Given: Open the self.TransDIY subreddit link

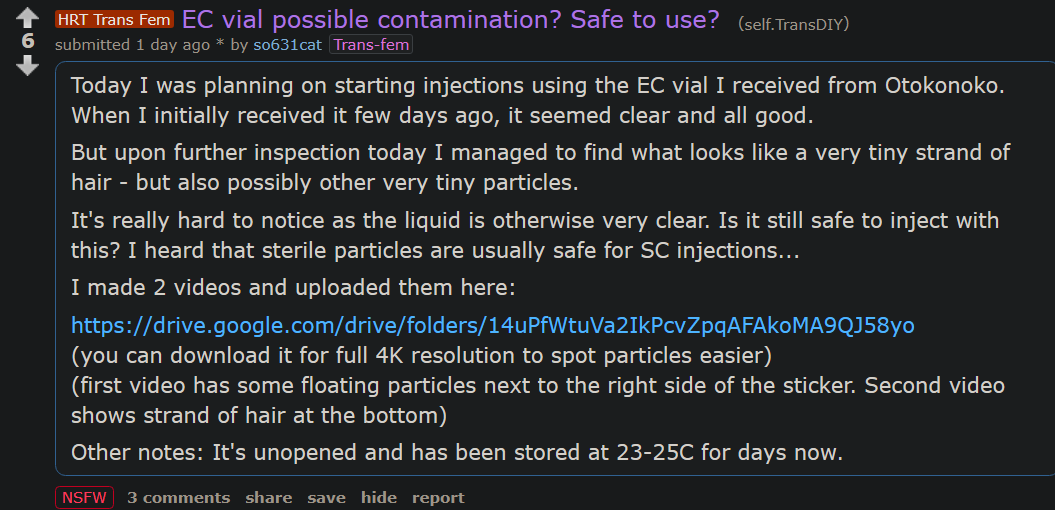Looking at the screenshot, I should coord(794,23).
